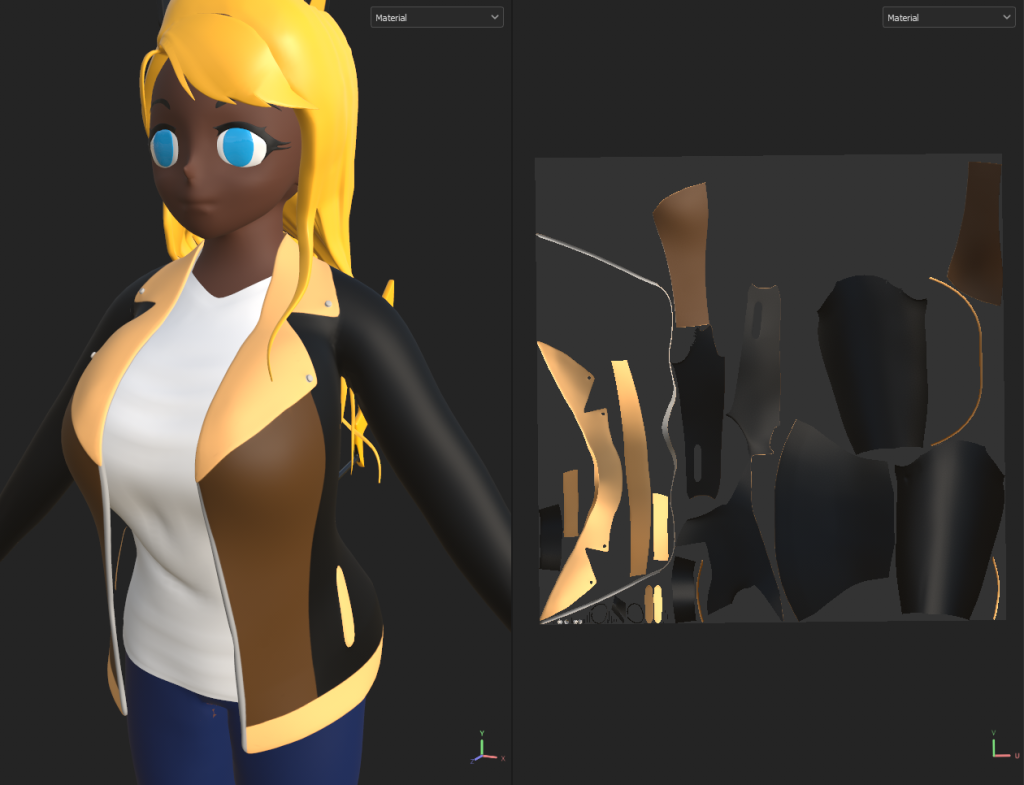Select the large black UV island at the bottom right

[948, 530]
